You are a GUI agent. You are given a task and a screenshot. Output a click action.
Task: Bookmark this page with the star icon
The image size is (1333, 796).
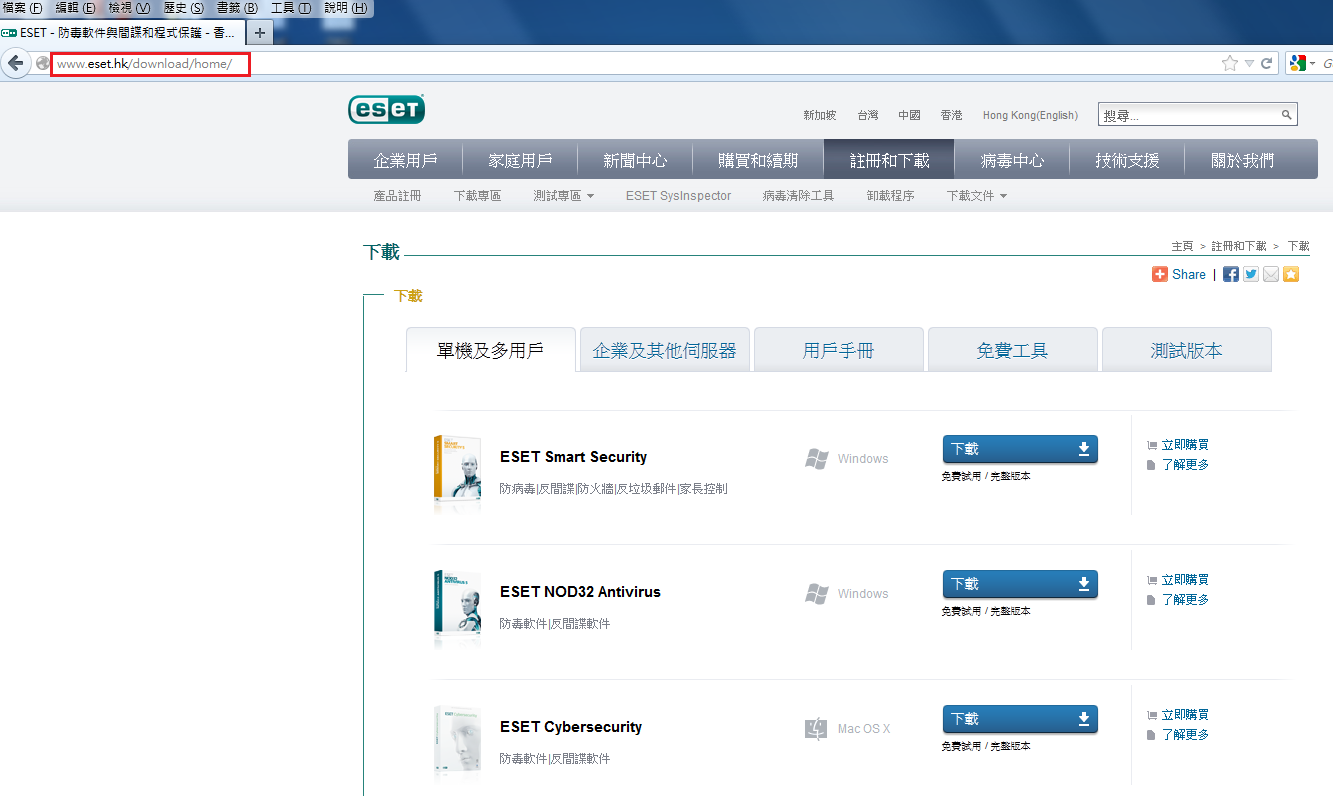[x=1229, y=63]
